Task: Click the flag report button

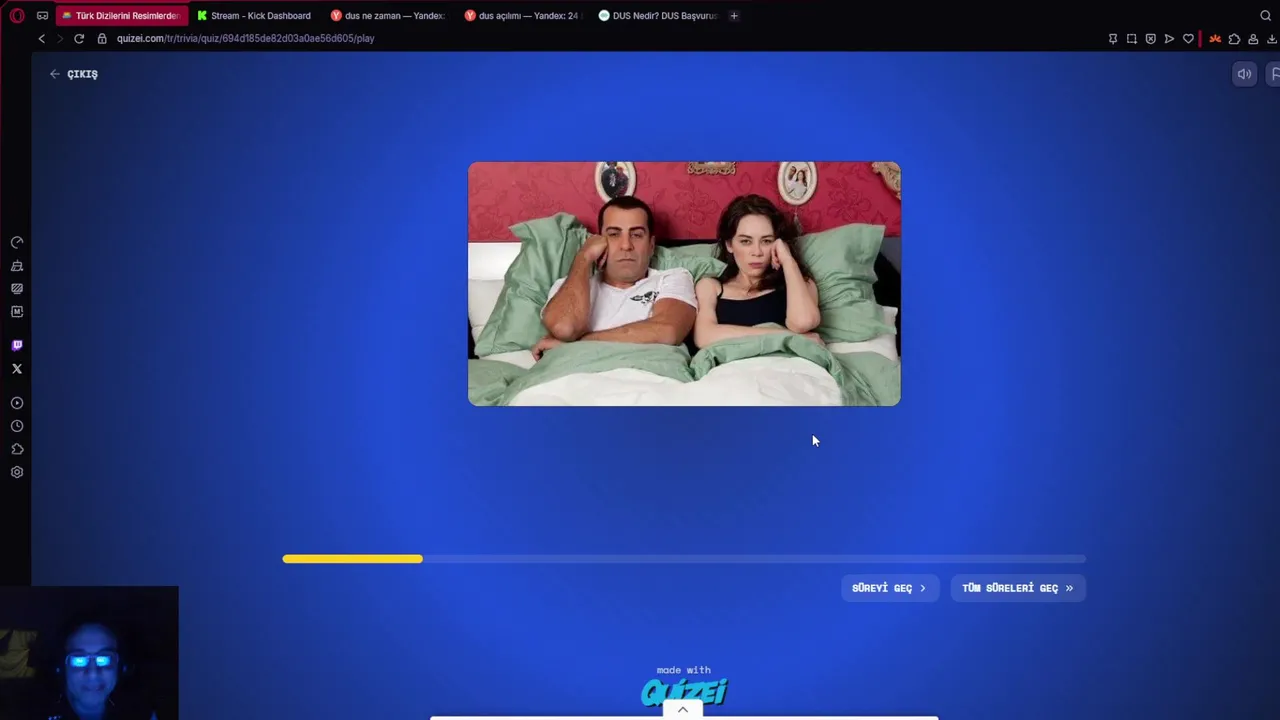Action: coord(1273,74)
